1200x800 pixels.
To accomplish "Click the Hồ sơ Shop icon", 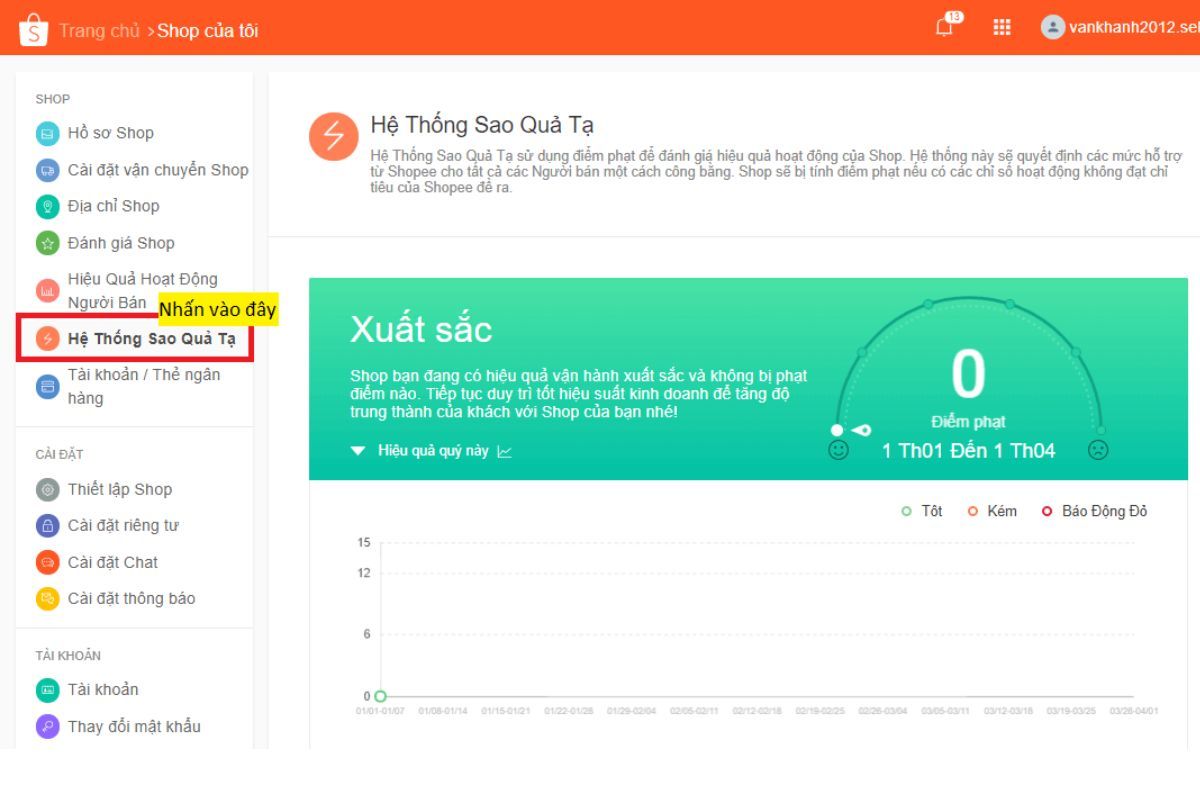I will coord(48,133).
